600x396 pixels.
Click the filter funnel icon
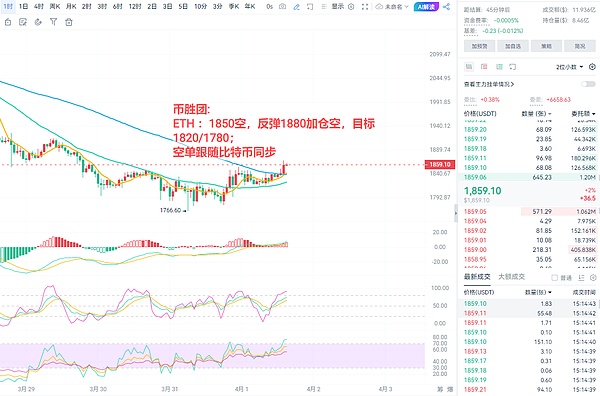point(54,22)
